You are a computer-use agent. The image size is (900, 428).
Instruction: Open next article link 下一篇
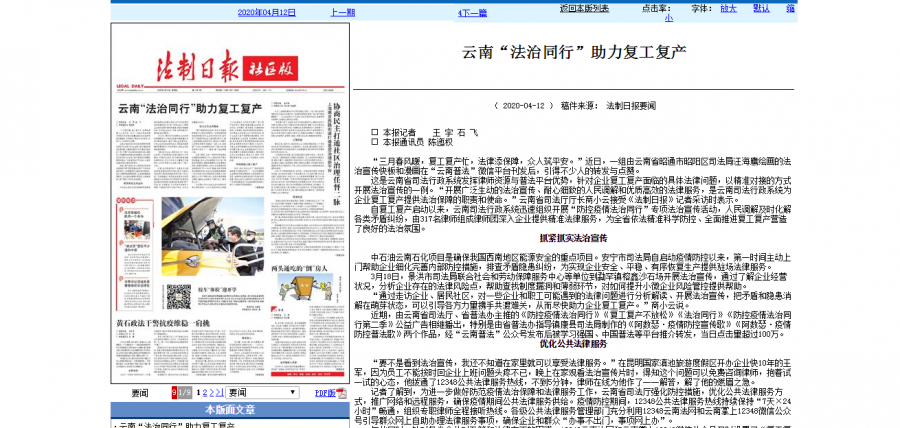(x=474, y=13)
